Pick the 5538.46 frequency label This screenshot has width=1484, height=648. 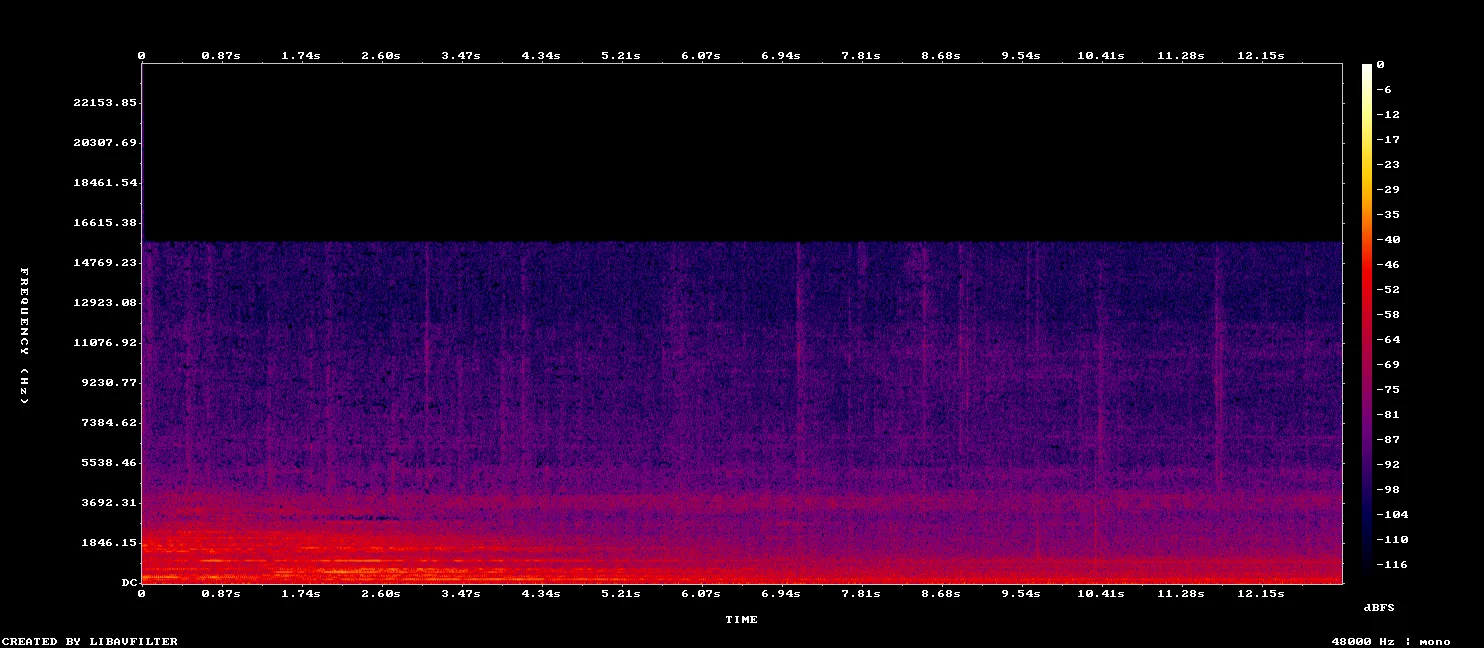[x=109, y=463]
